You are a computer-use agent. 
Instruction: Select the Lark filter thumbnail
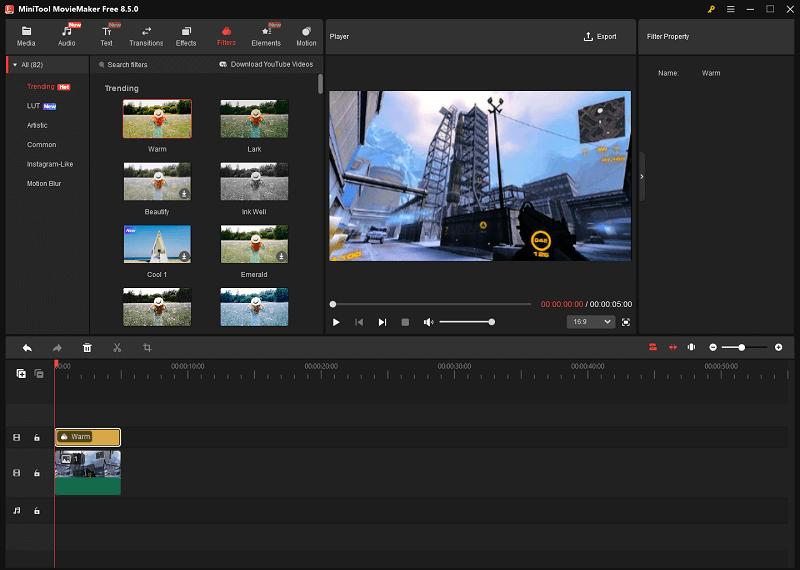pyautogui.click(x=254, y=119)
